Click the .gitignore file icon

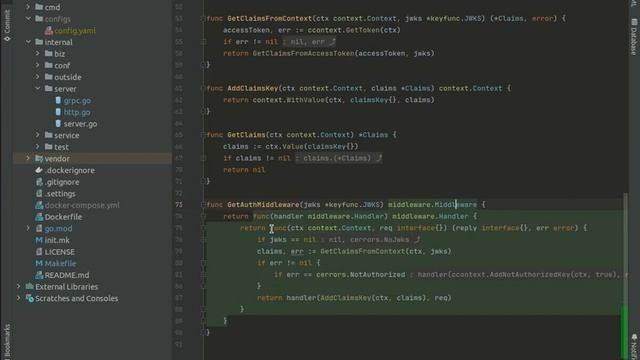click(39, 182)
